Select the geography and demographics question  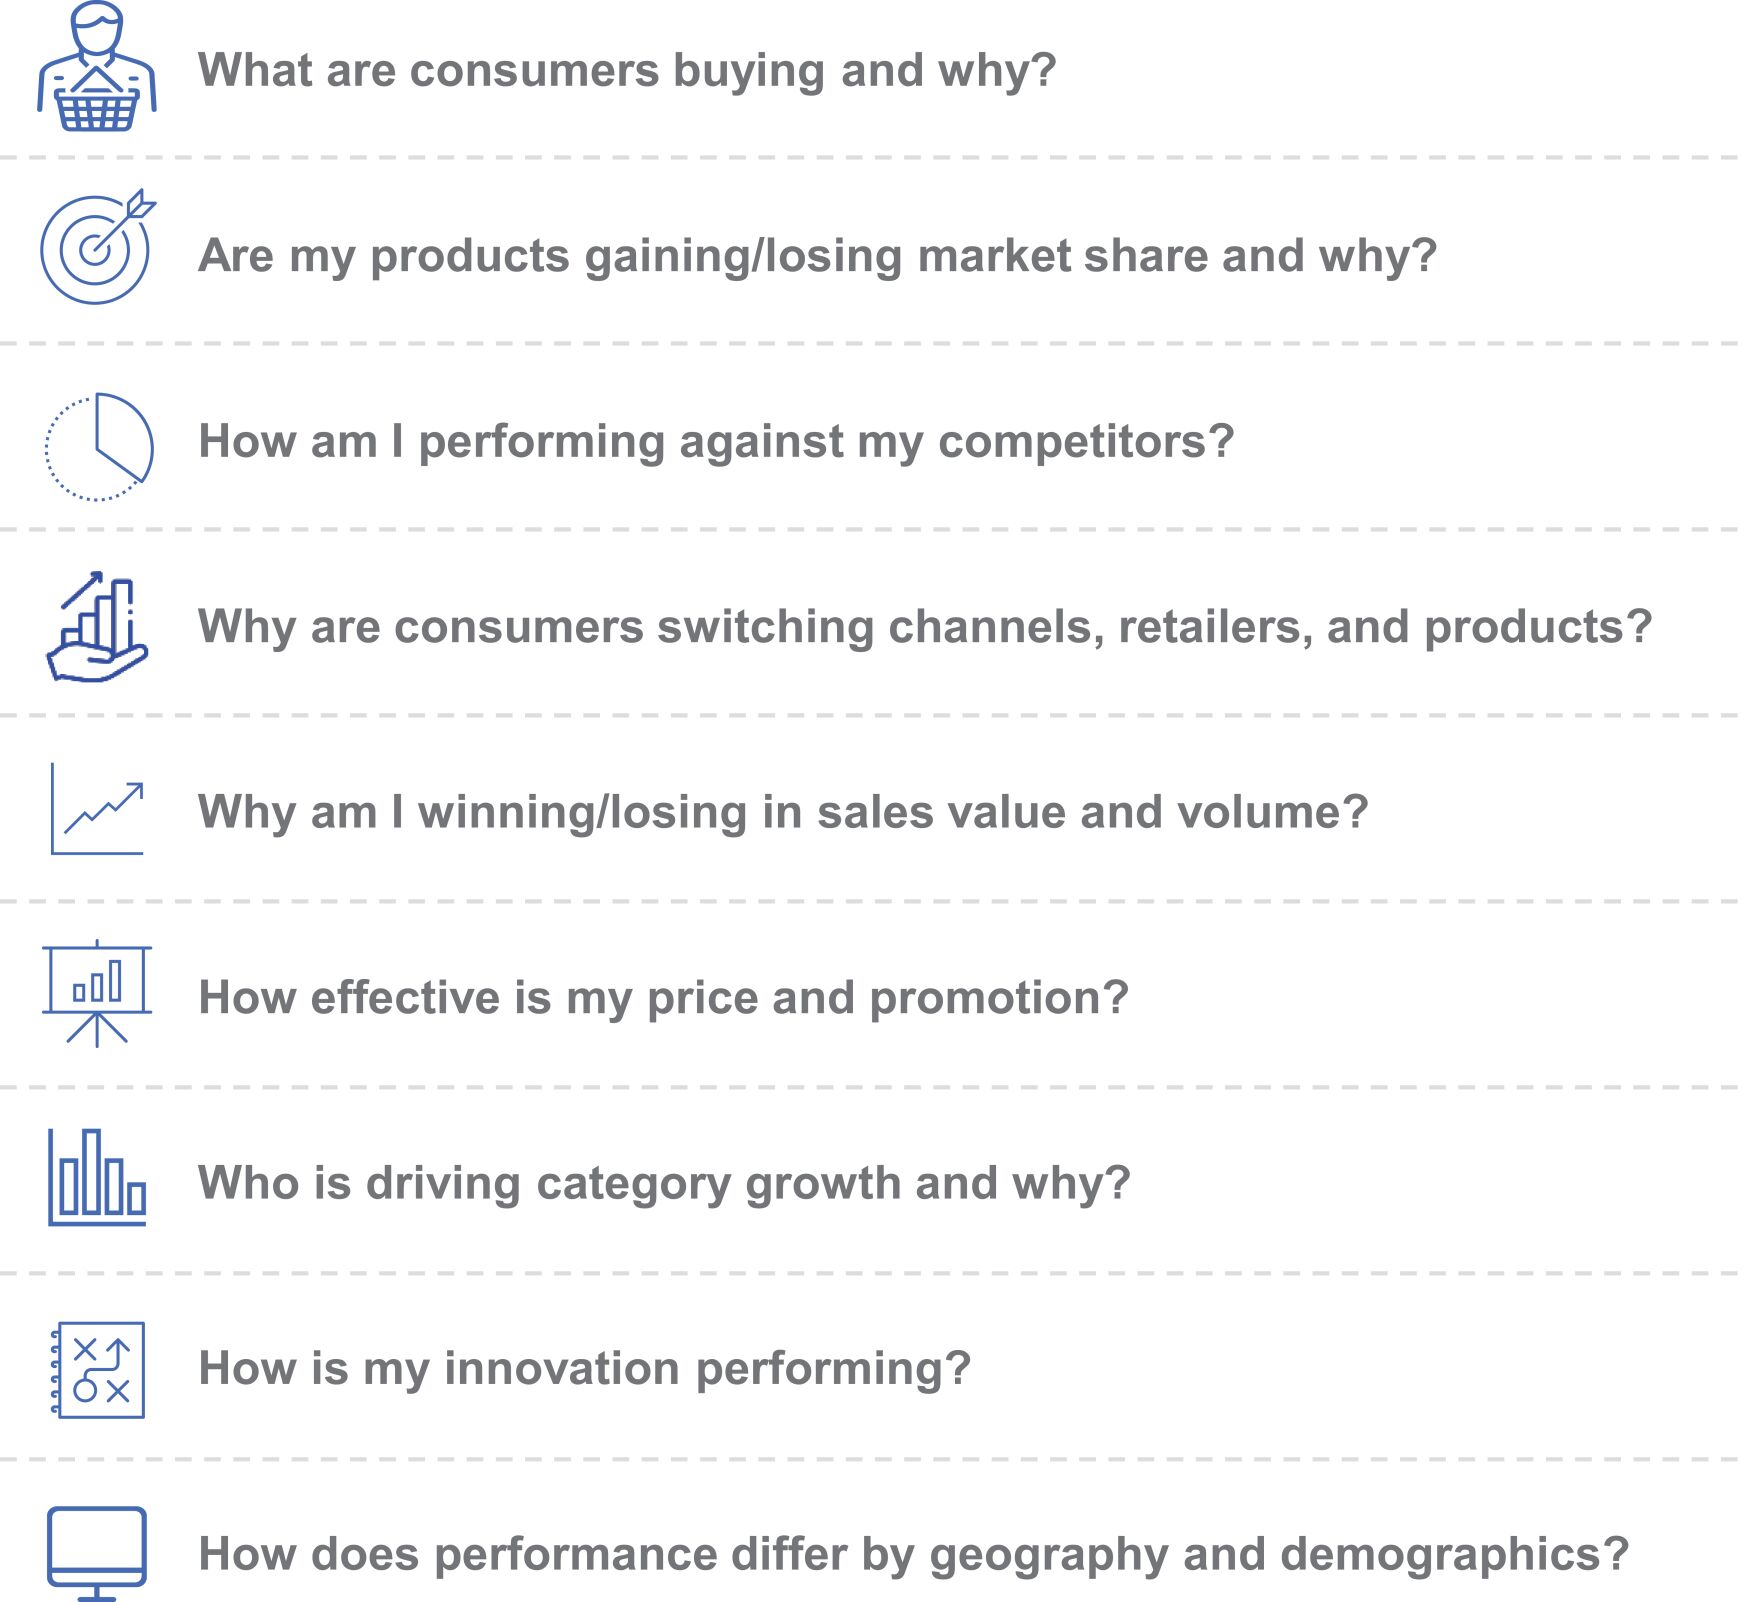(914, 1555)
